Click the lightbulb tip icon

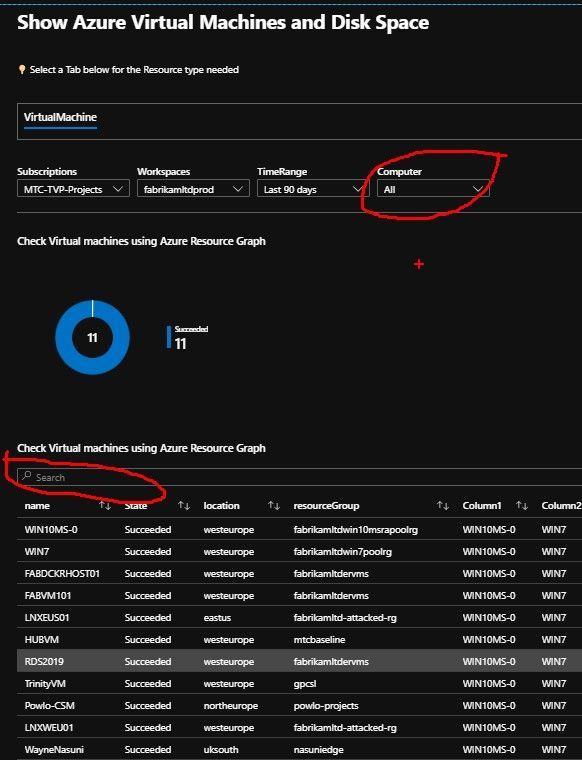(x=22, y=70)
